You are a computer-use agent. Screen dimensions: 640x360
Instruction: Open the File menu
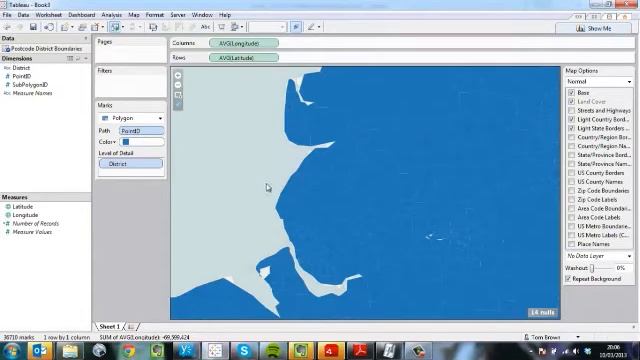pyautogui.click(x=7, y=15)
